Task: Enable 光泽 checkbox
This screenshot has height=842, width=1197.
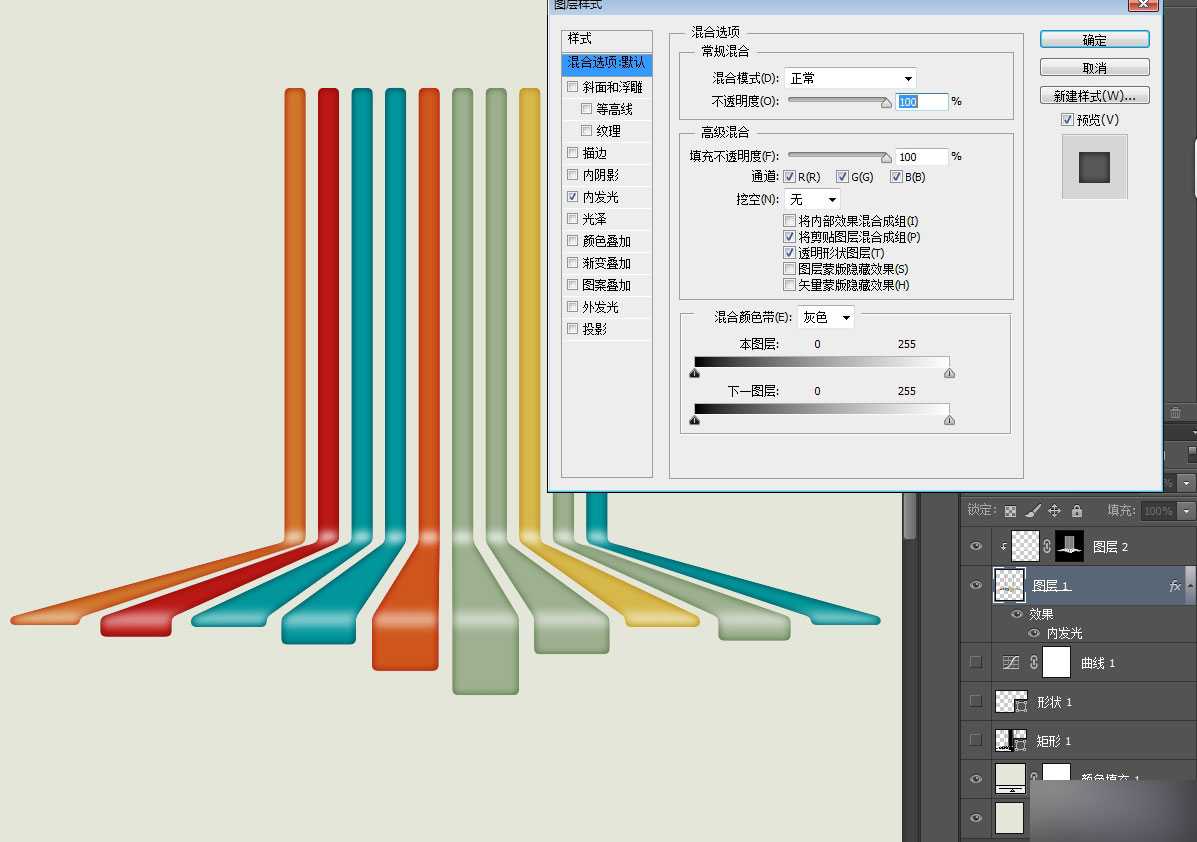Action: click(573, 219)
